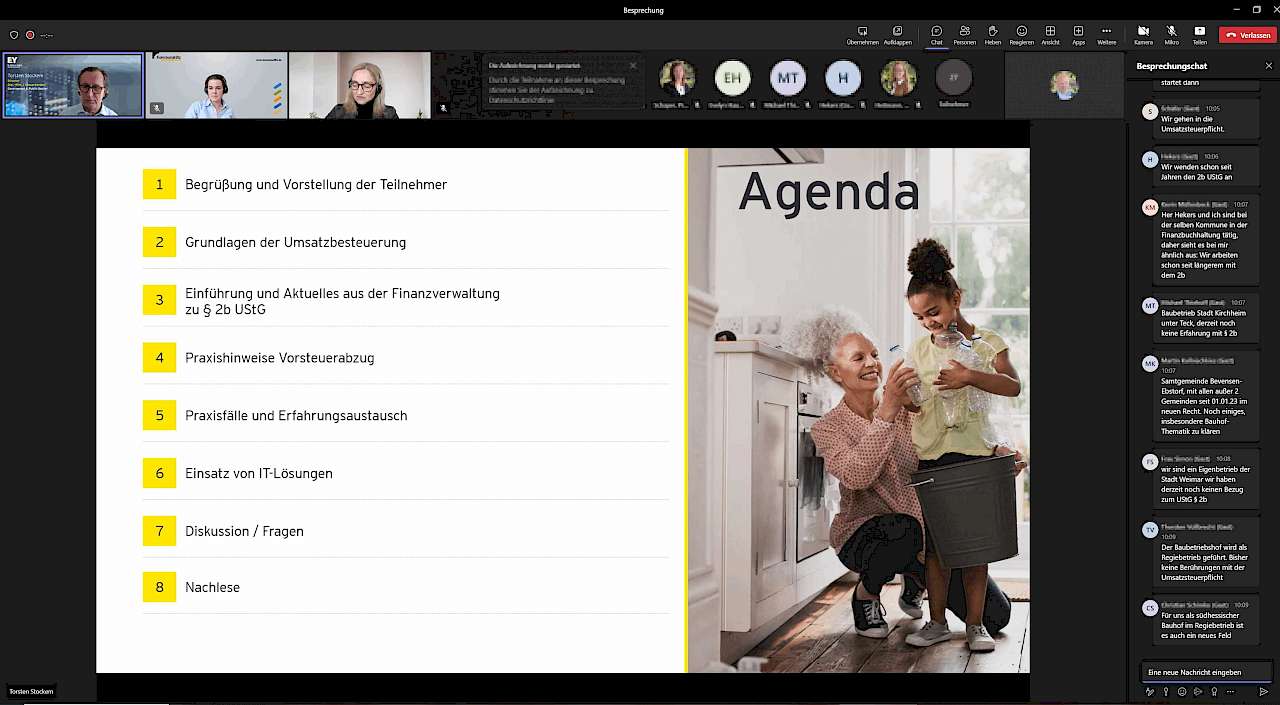Screen dimensions: 1280x705
Task: Raise hand using Heben
Action: 992,35
